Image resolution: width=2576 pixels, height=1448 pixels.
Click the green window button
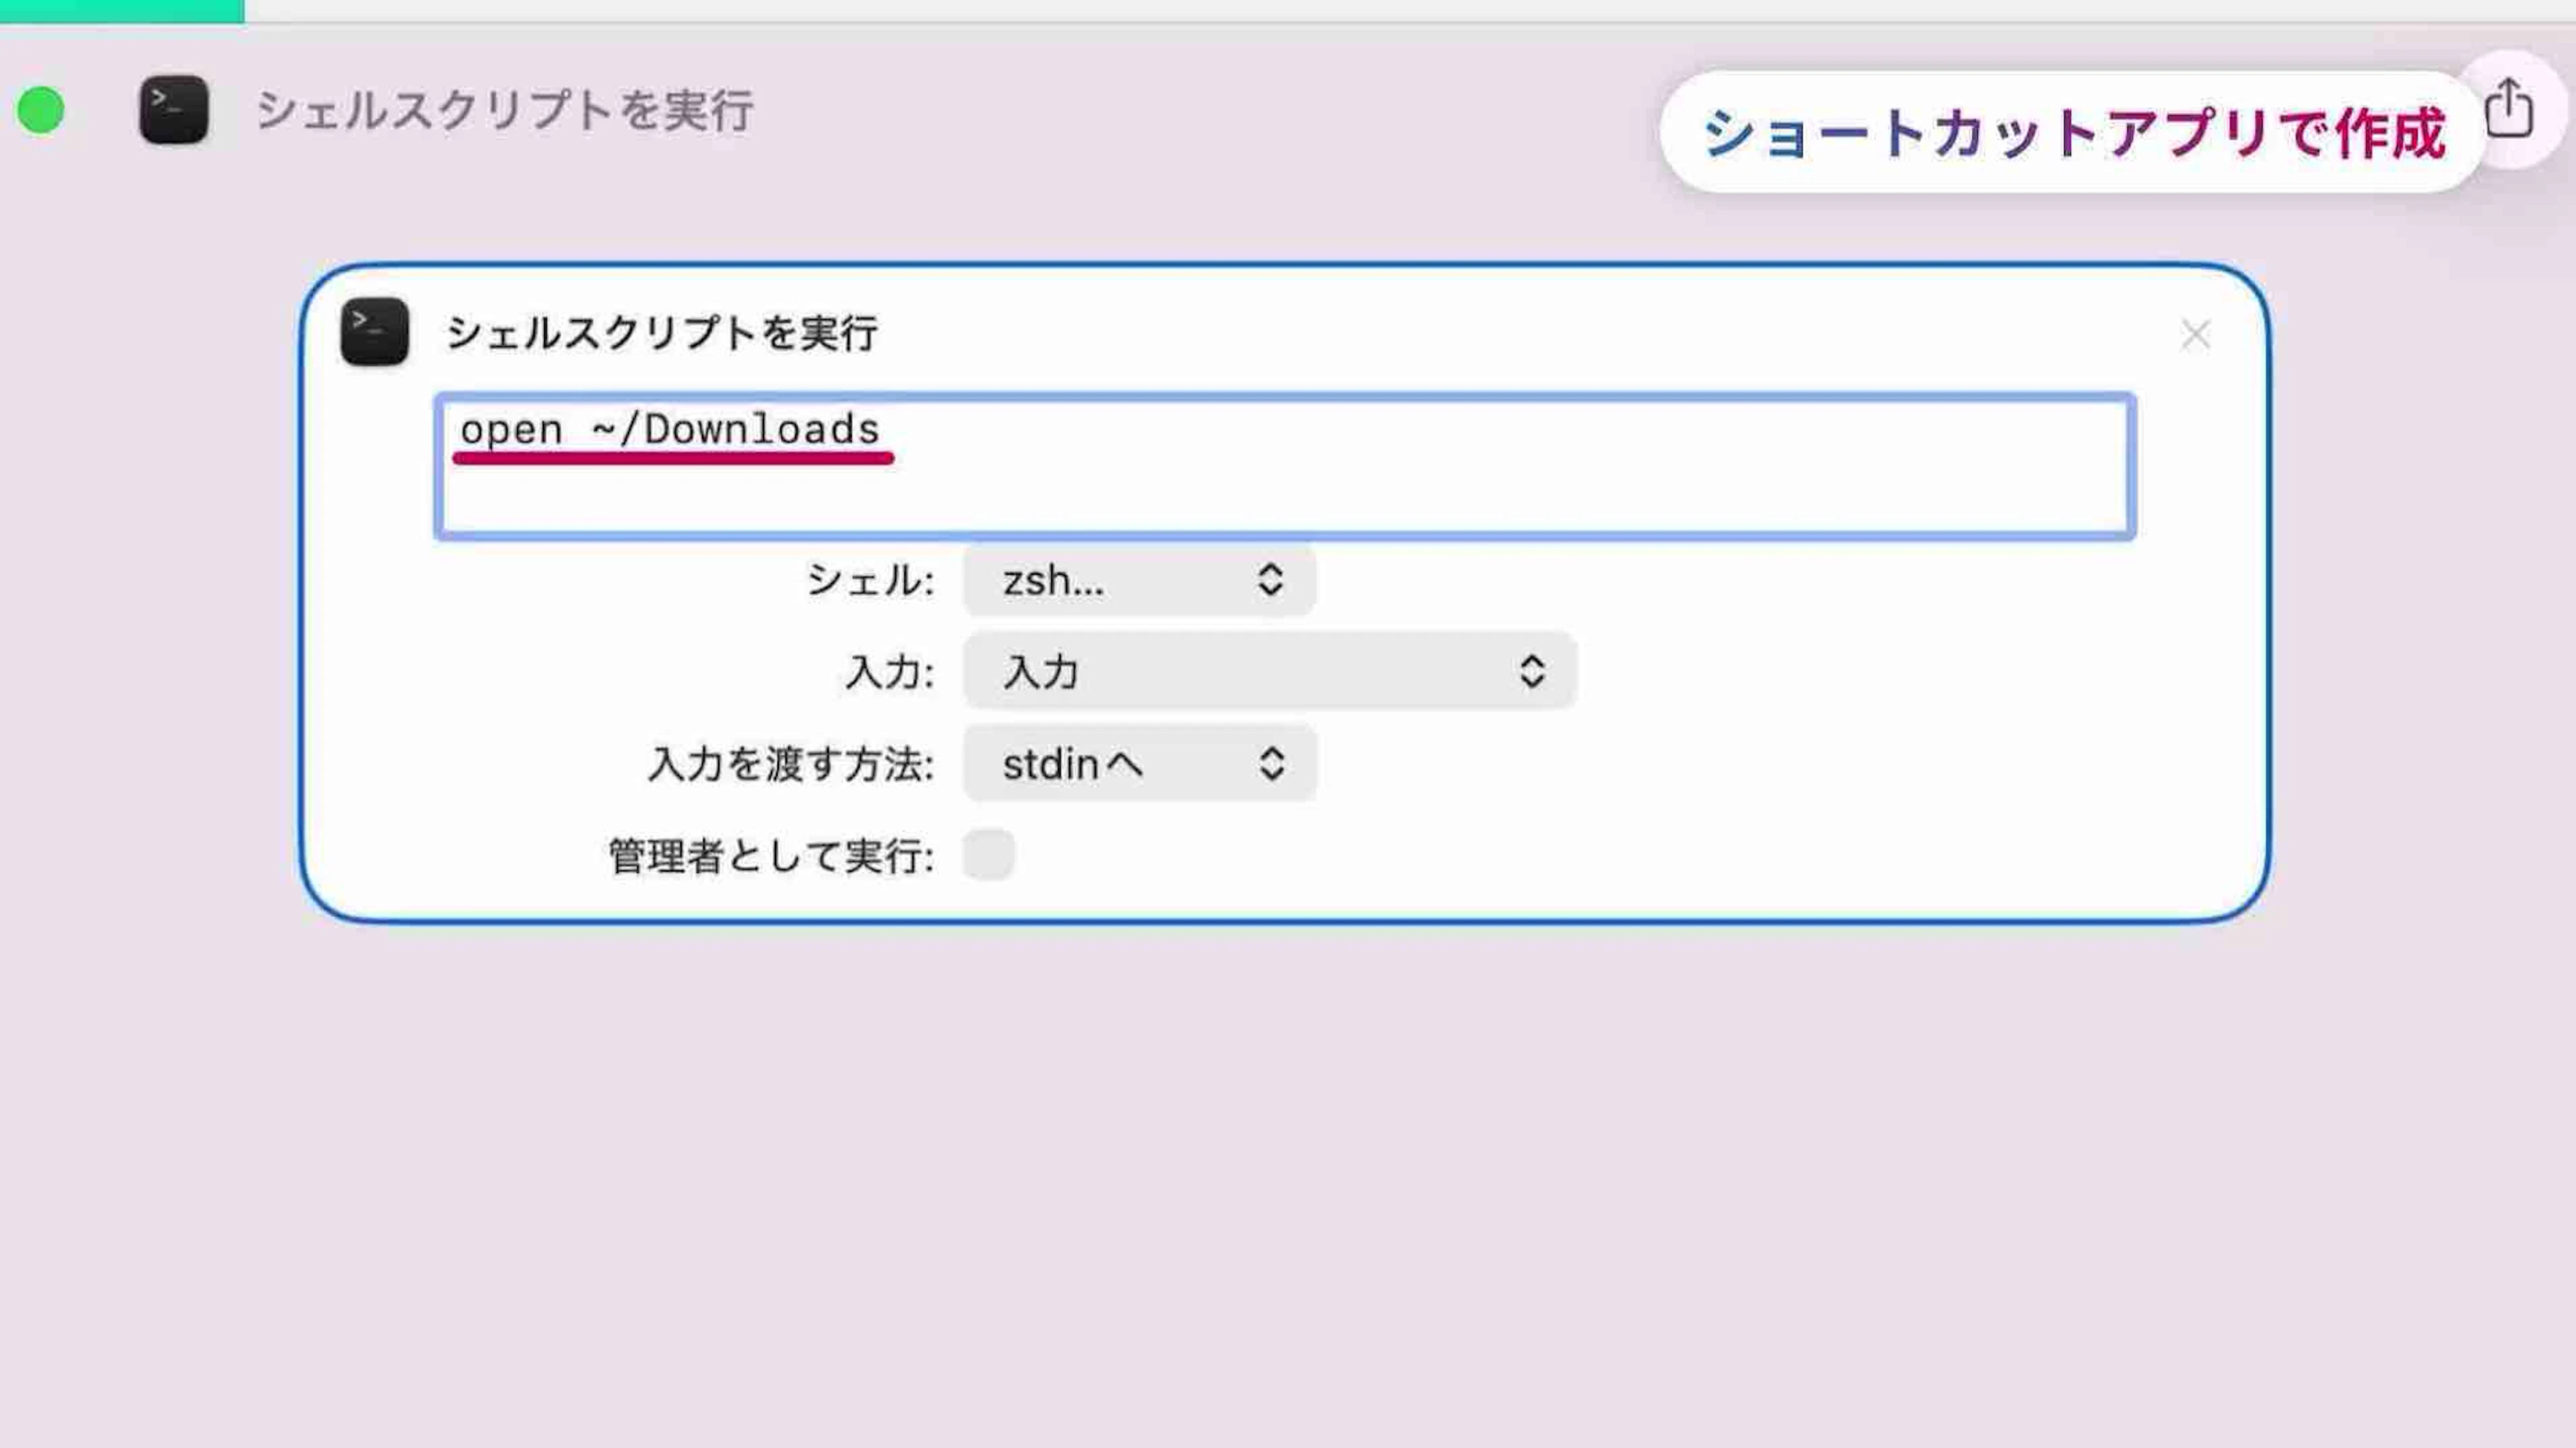[41, 110]
